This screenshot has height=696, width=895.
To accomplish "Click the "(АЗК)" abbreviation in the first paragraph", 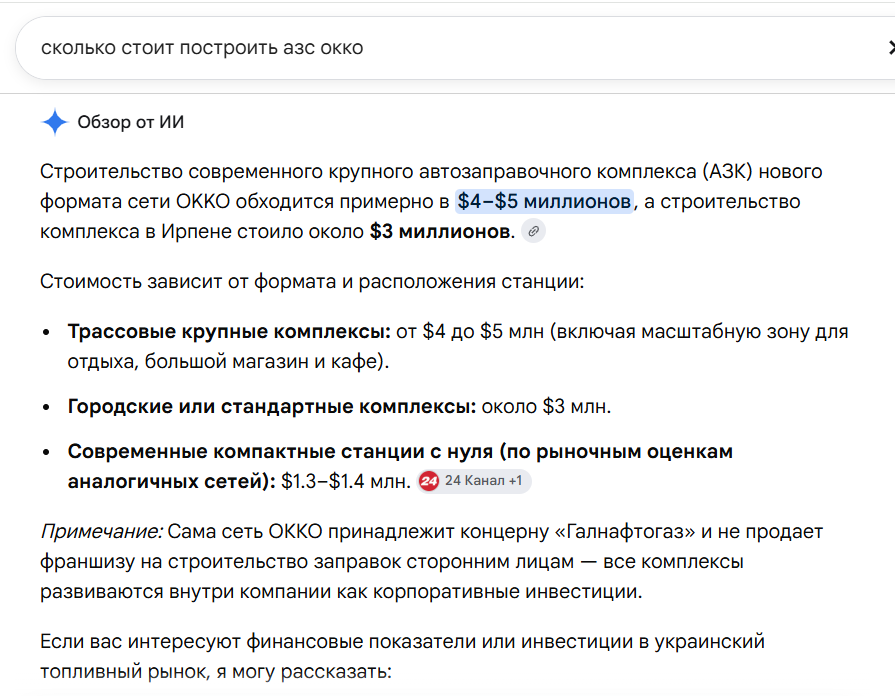I will click(727, 172).
